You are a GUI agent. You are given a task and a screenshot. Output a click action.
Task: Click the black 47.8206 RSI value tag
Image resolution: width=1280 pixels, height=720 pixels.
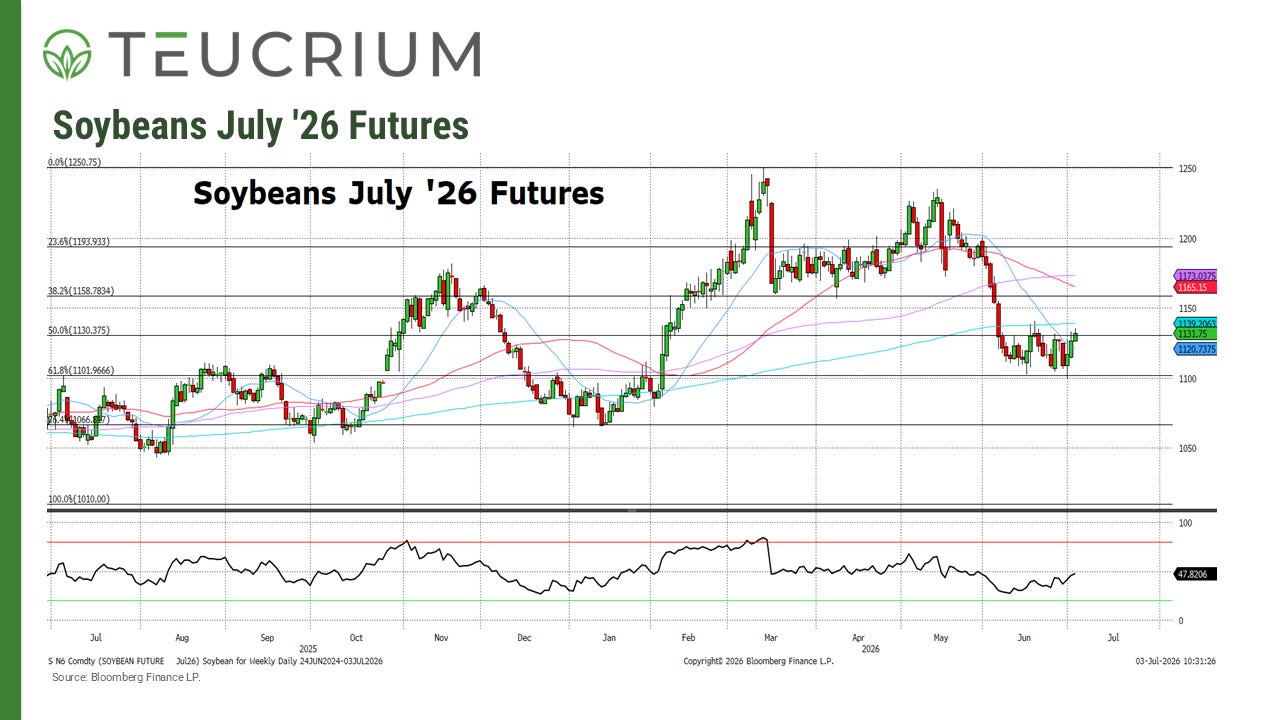click(1194, 575)
